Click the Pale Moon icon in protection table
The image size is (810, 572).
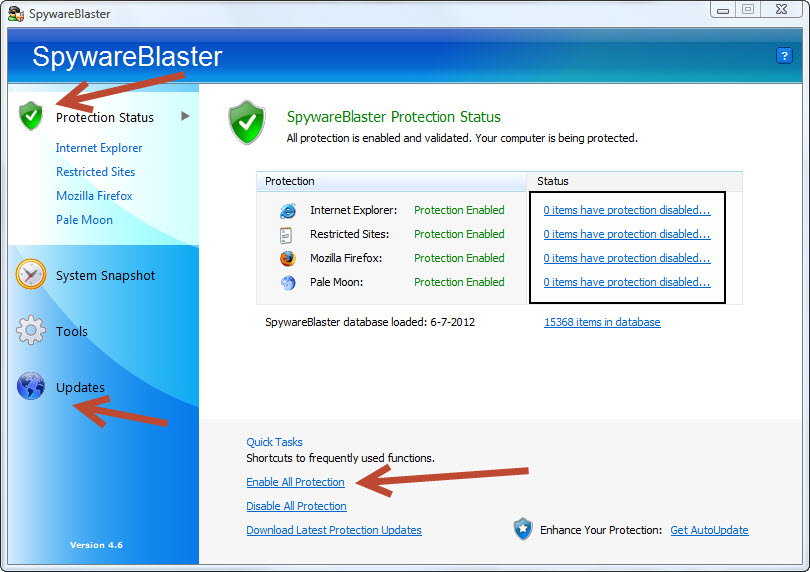tap(288, 283)
